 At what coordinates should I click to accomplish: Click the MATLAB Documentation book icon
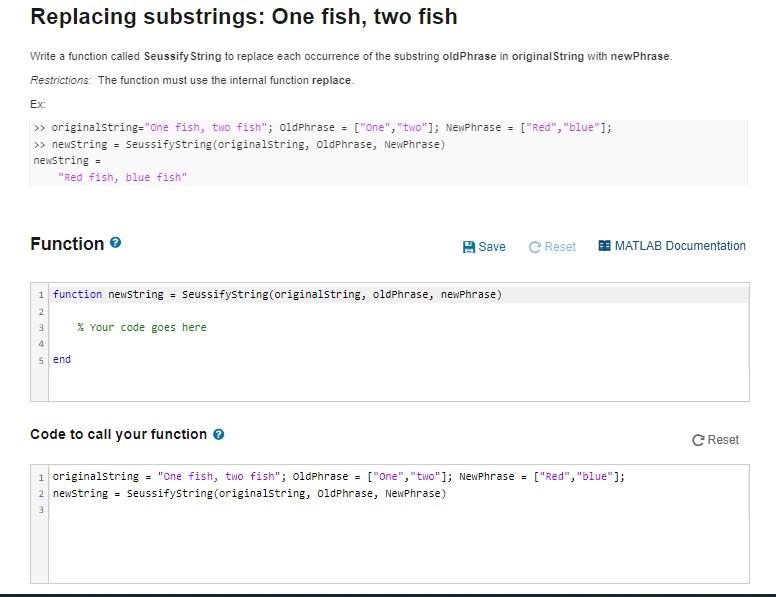click(604, 246)
